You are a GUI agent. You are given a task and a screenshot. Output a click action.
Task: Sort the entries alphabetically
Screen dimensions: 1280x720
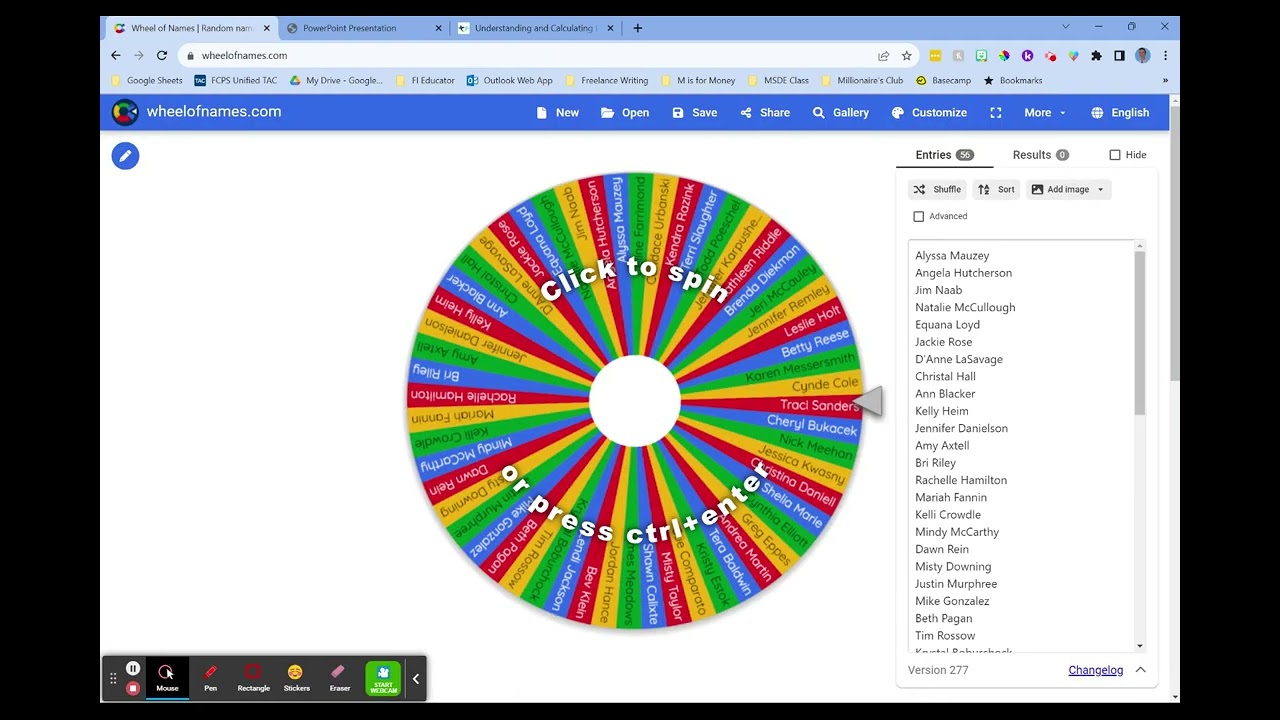(996, 189)
